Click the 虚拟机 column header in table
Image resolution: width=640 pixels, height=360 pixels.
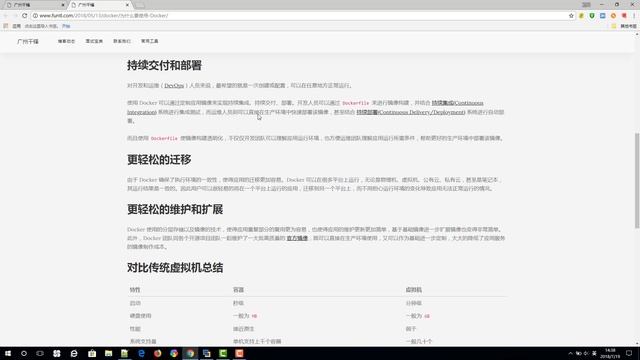click(x=413, y=290)
